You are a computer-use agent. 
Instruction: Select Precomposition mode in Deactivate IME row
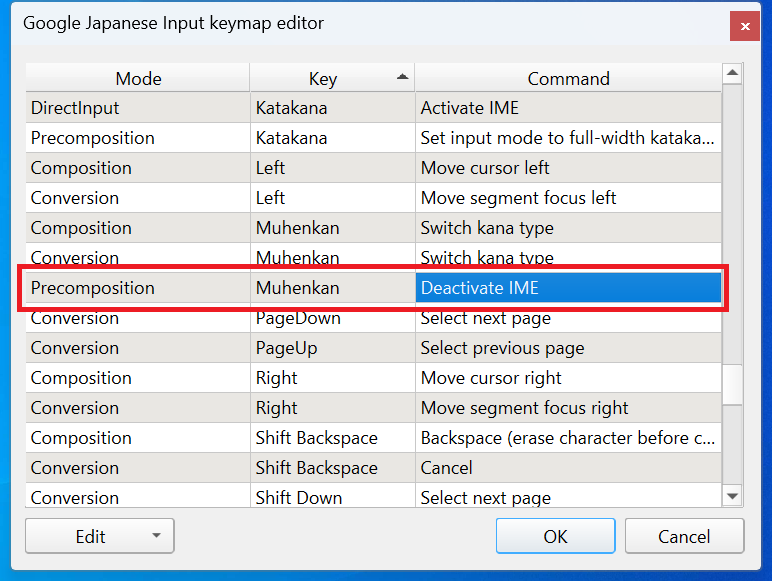[138, 288]
